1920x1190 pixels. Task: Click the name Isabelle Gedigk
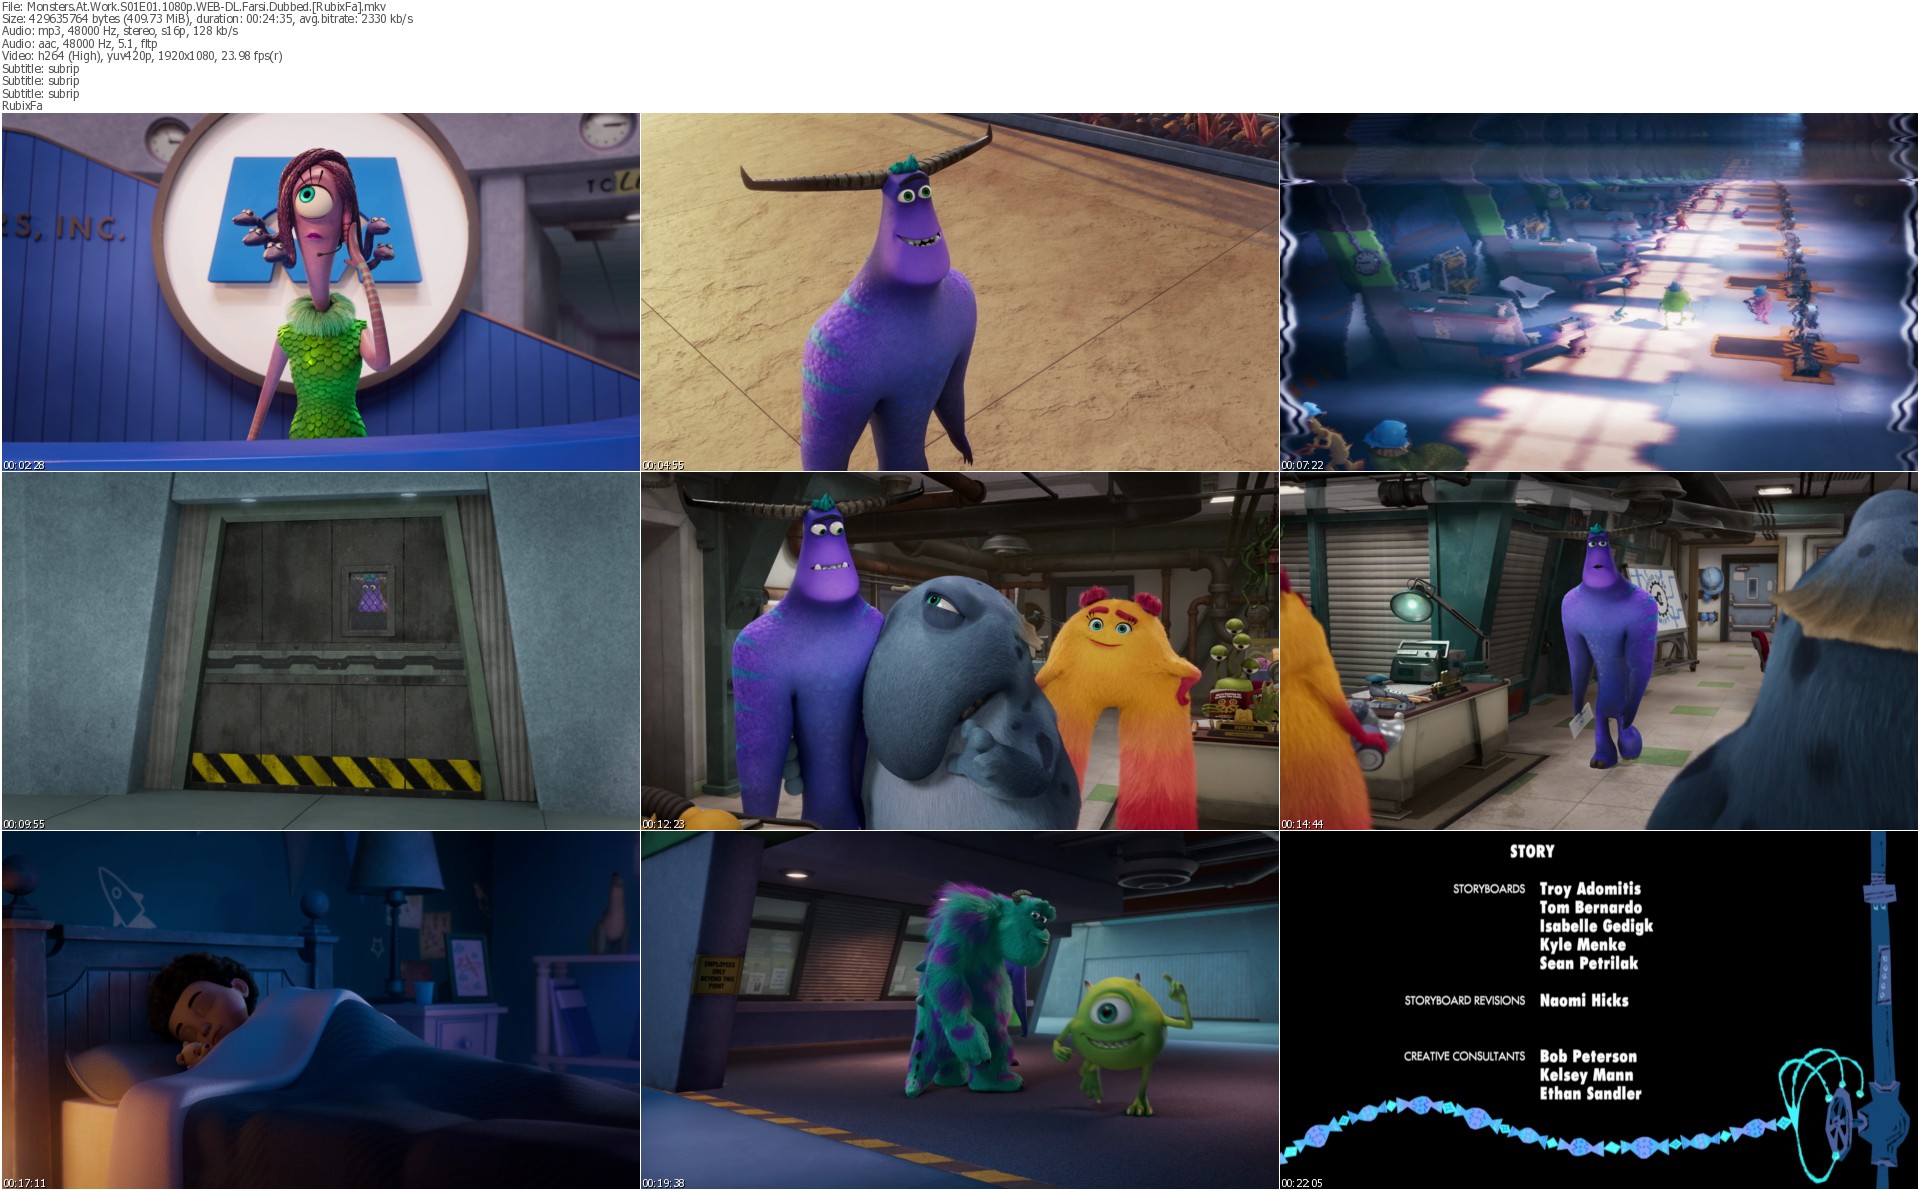(1596, 926)
